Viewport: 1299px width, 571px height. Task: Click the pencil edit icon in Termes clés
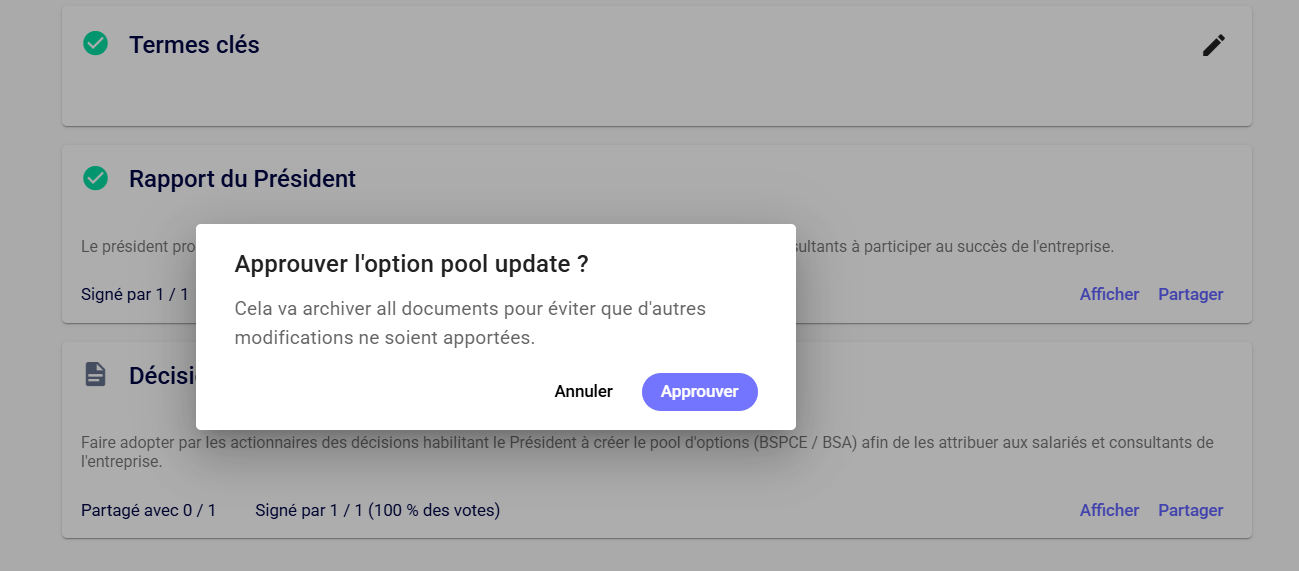(x=1213, y=45)
